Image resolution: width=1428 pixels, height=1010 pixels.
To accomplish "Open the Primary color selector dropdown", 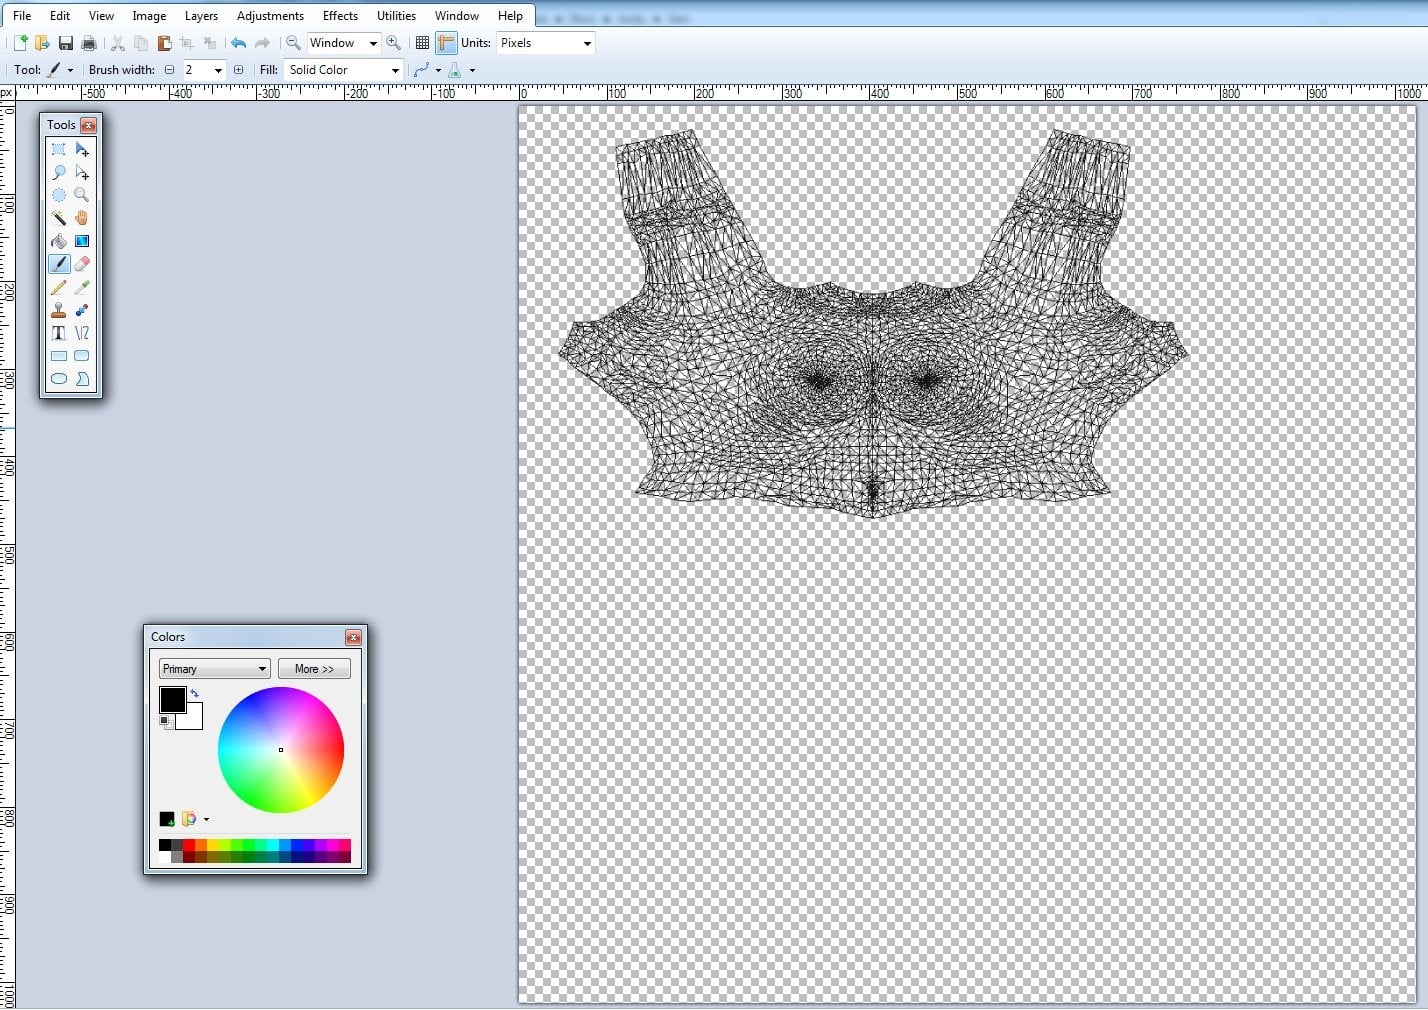I will [x=214, y=669].
